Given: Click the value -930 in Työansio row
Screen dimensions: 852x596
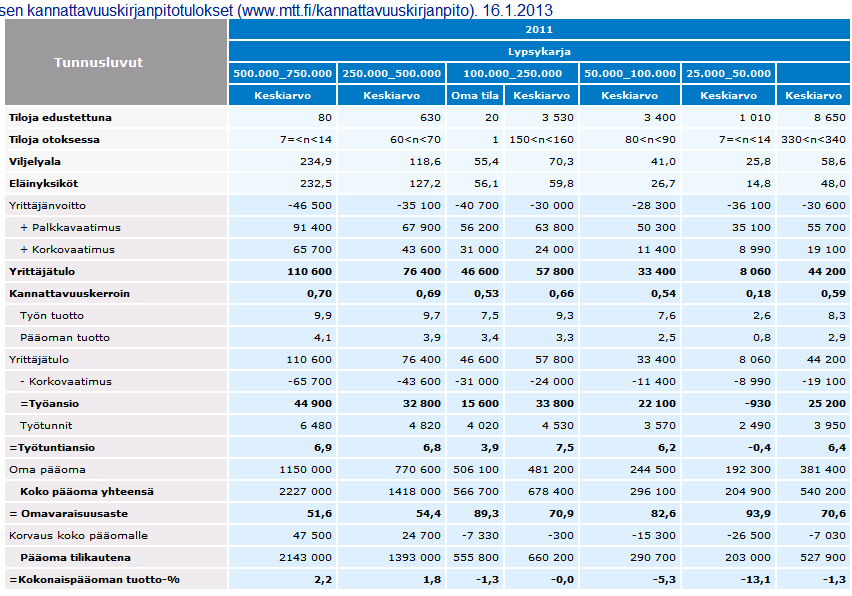Looking at the screenshot, I should [x=757, y=404].
